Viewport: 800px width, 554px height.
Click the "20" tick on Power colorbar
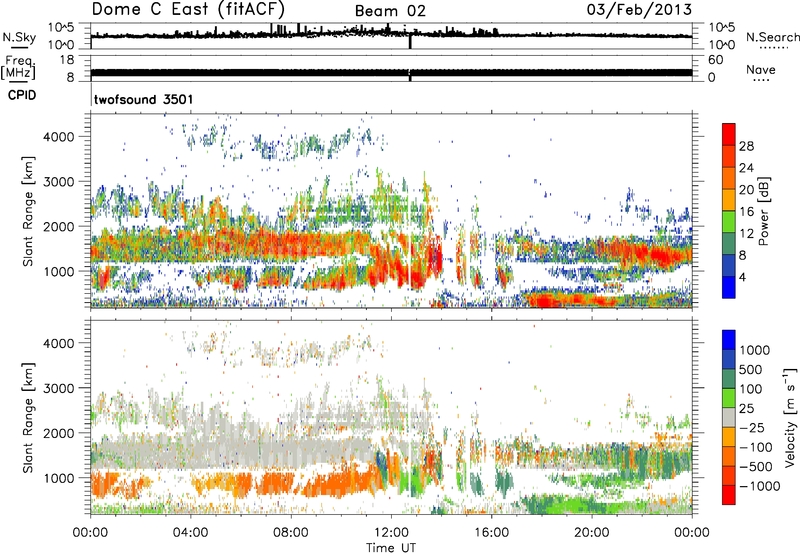pyautogui.click(x=746, y=190)
